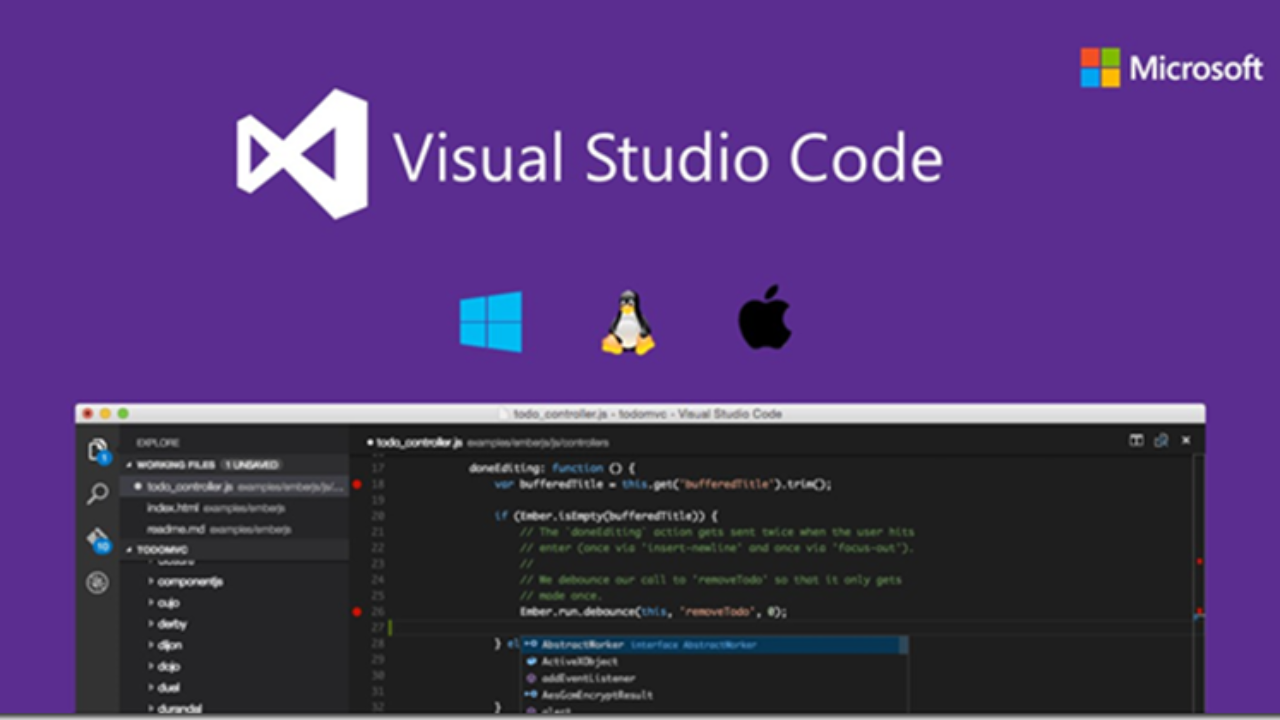
Task: Click the Apple logo in the banner
Action: [x=765, y=317]
